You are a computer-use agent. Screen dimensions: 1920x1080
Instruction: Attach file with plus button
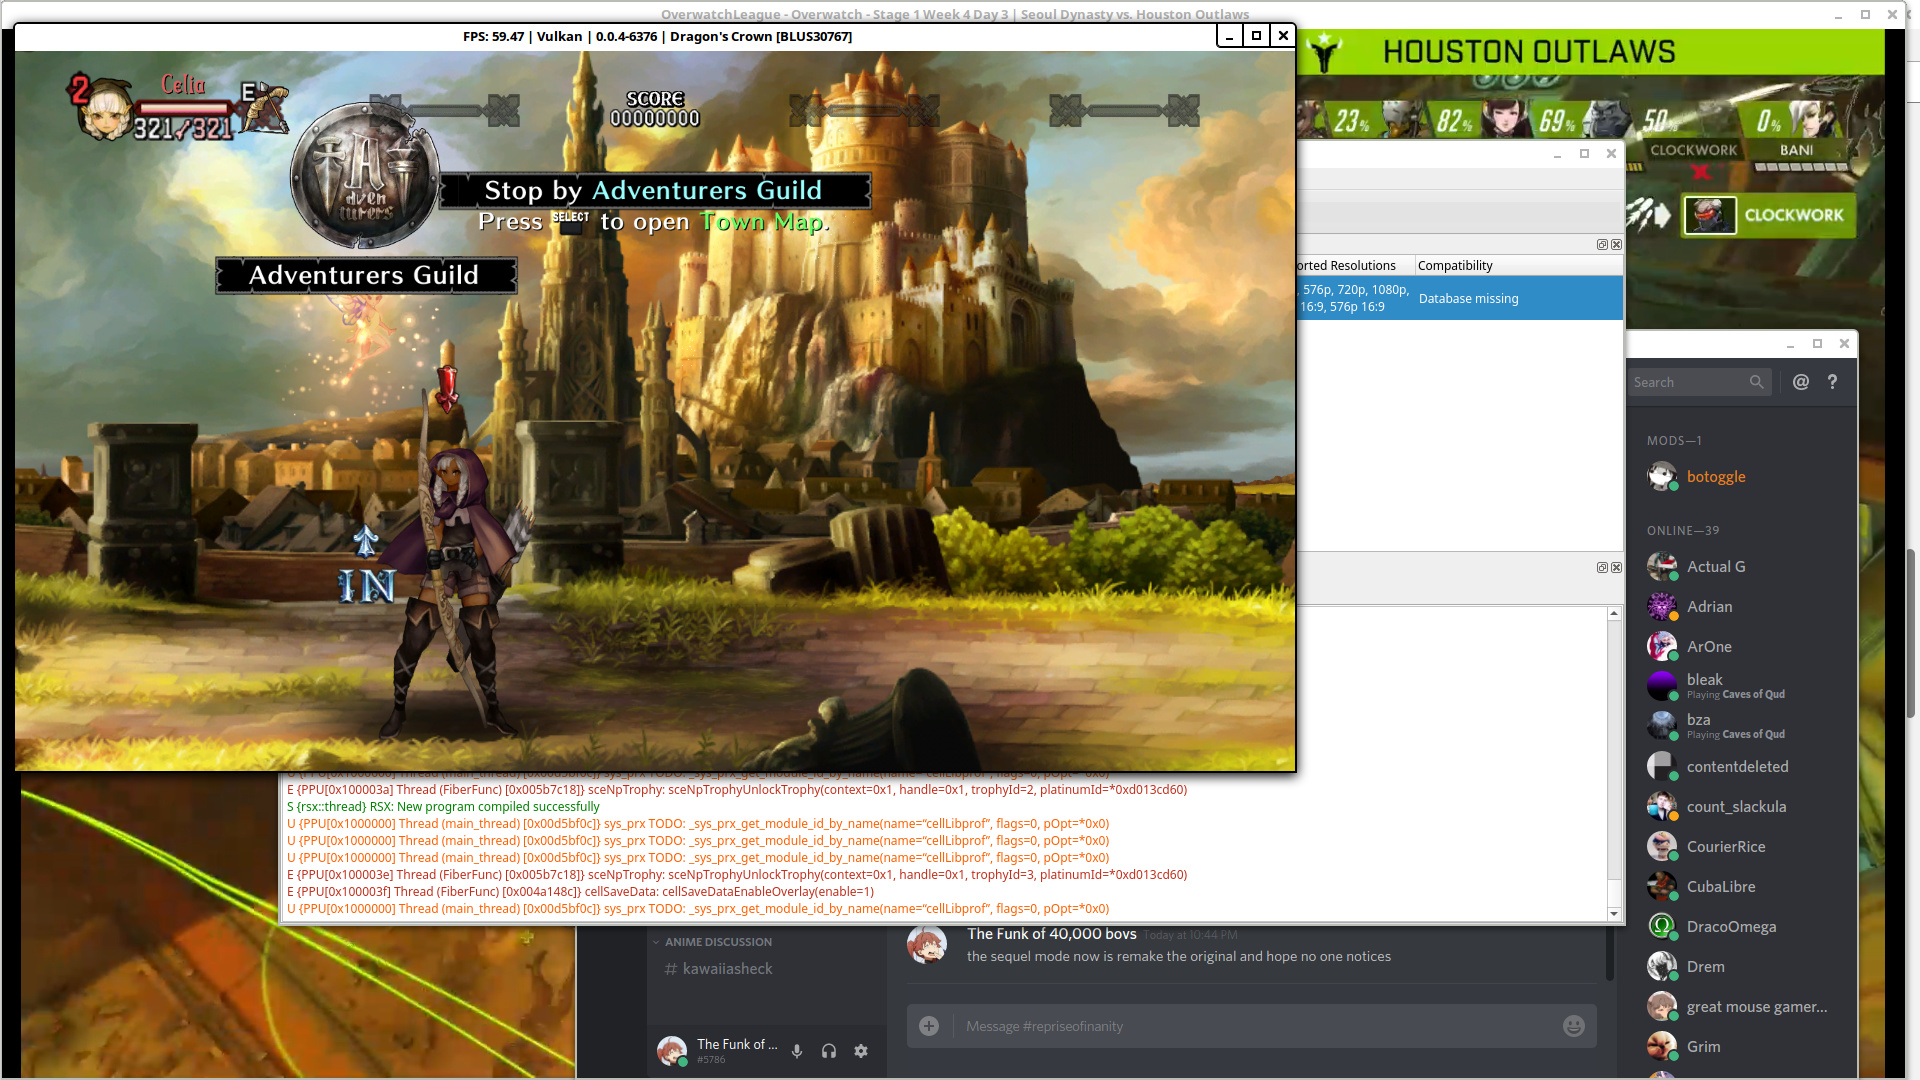(929, 1026)
